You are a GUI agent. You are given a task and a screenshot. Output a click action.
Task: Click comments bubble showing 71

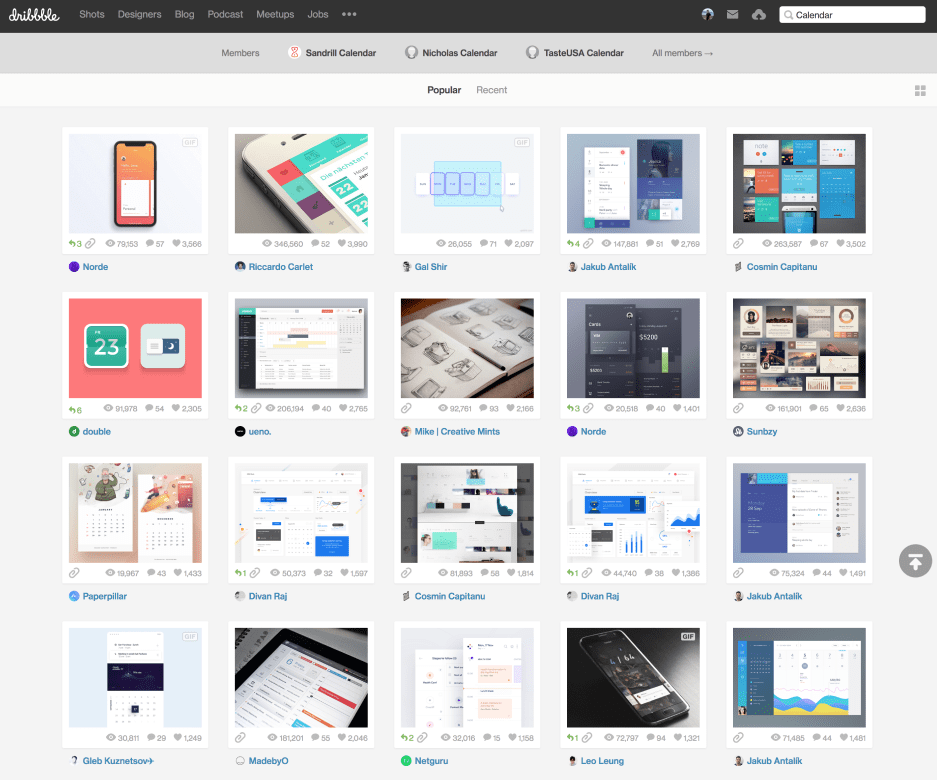(483, 243)
